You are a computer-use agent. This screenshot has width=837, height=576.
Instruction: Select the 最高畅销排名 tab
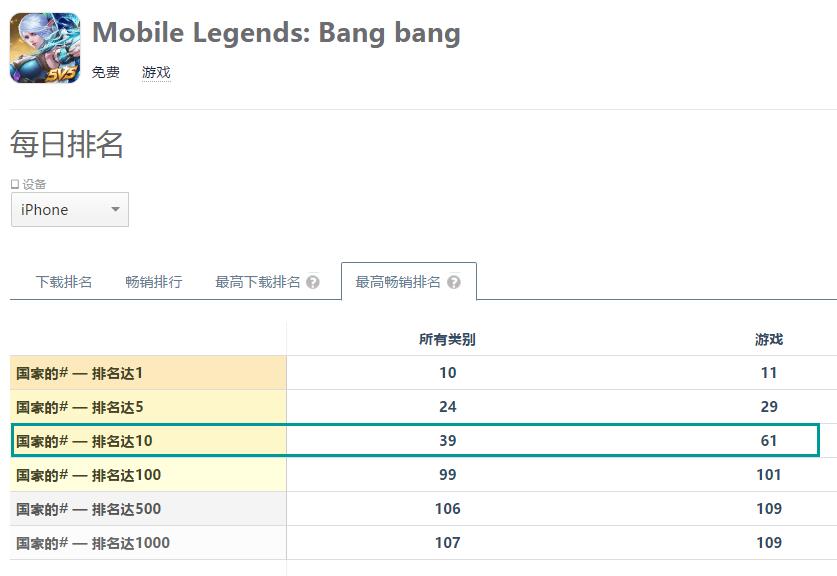(398, 282)
